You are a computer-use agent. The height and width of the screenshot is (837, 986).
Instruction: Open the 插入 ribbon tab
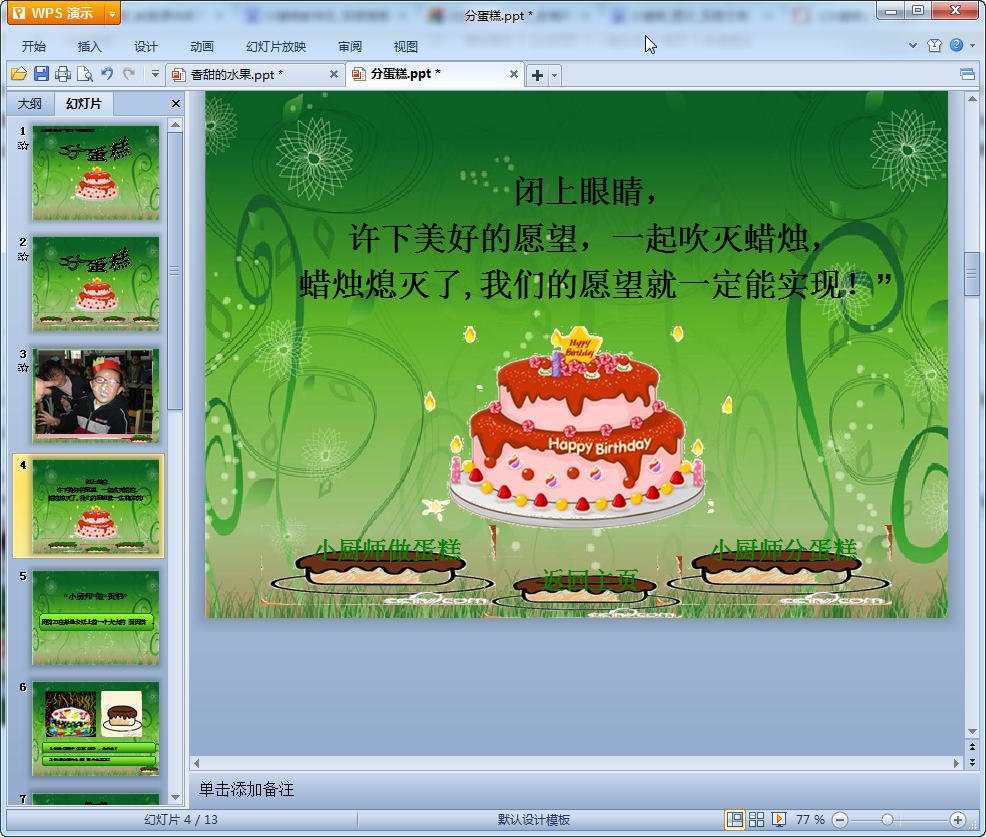pyautogui.click(x=89, y=47)
